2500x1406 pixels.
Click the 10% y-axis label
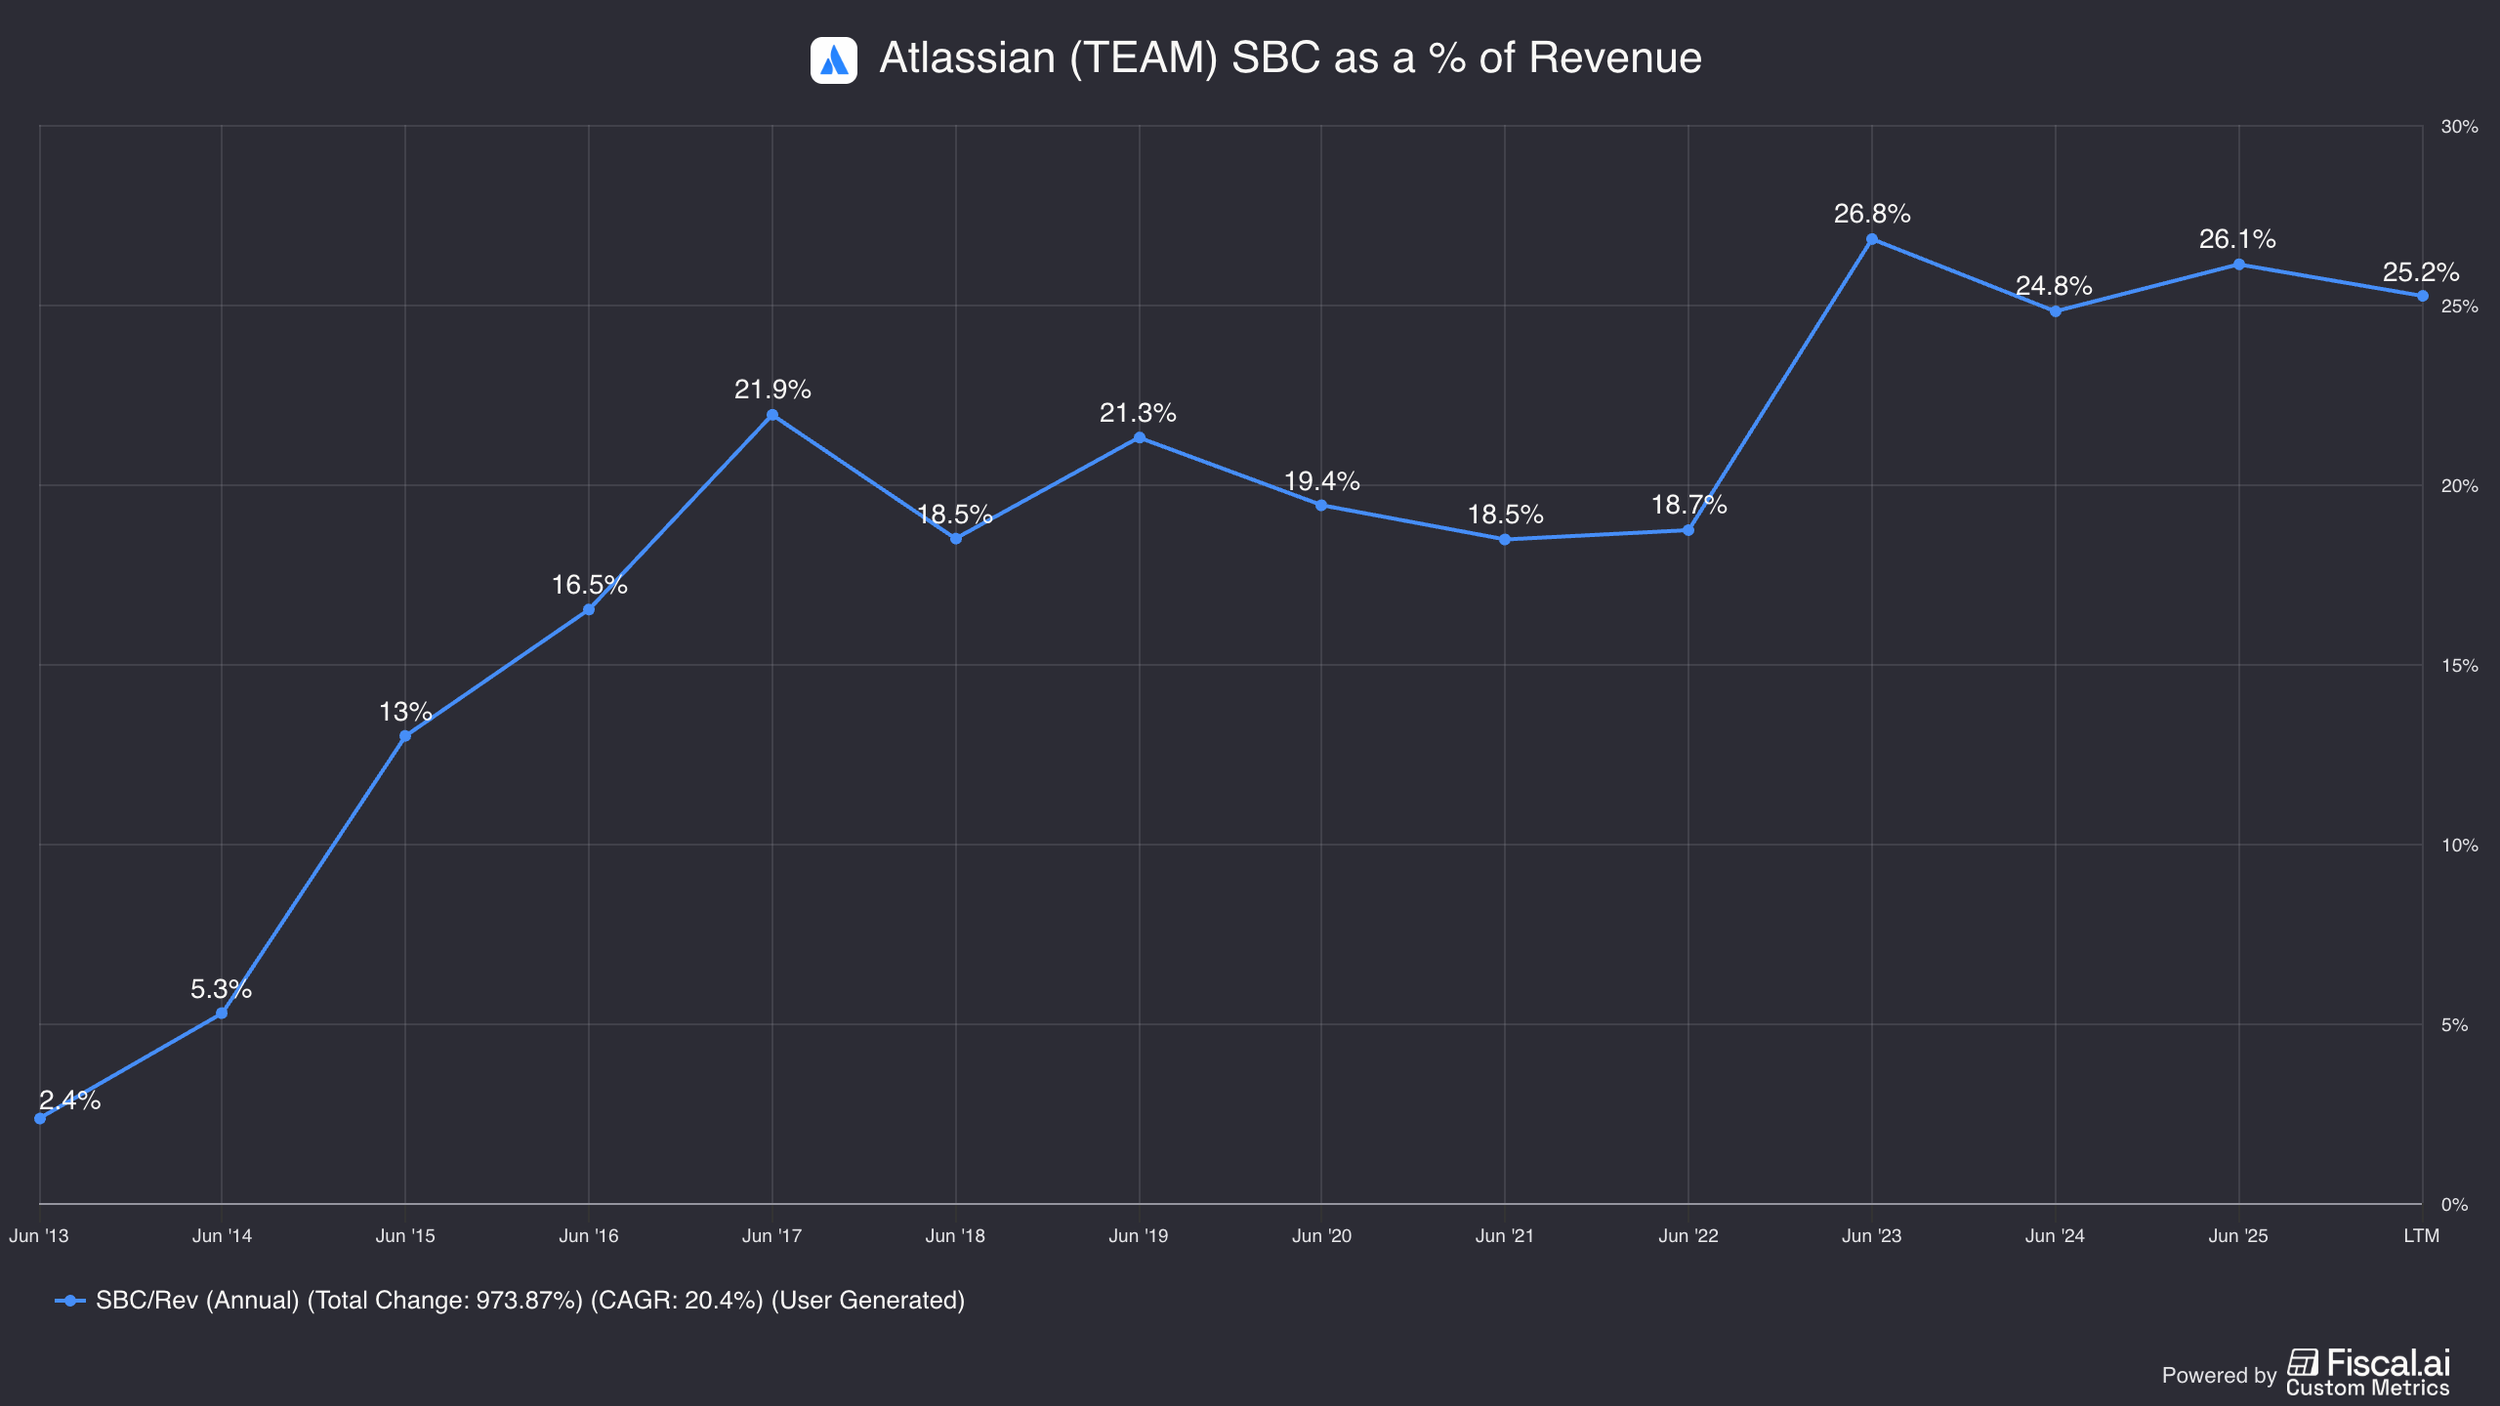click(2460, 845)
